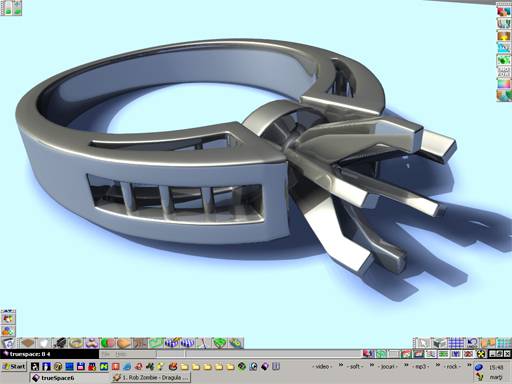Select the orange copy objects icon
This screenshot has height=384, width=512.
tap(488, 343)
